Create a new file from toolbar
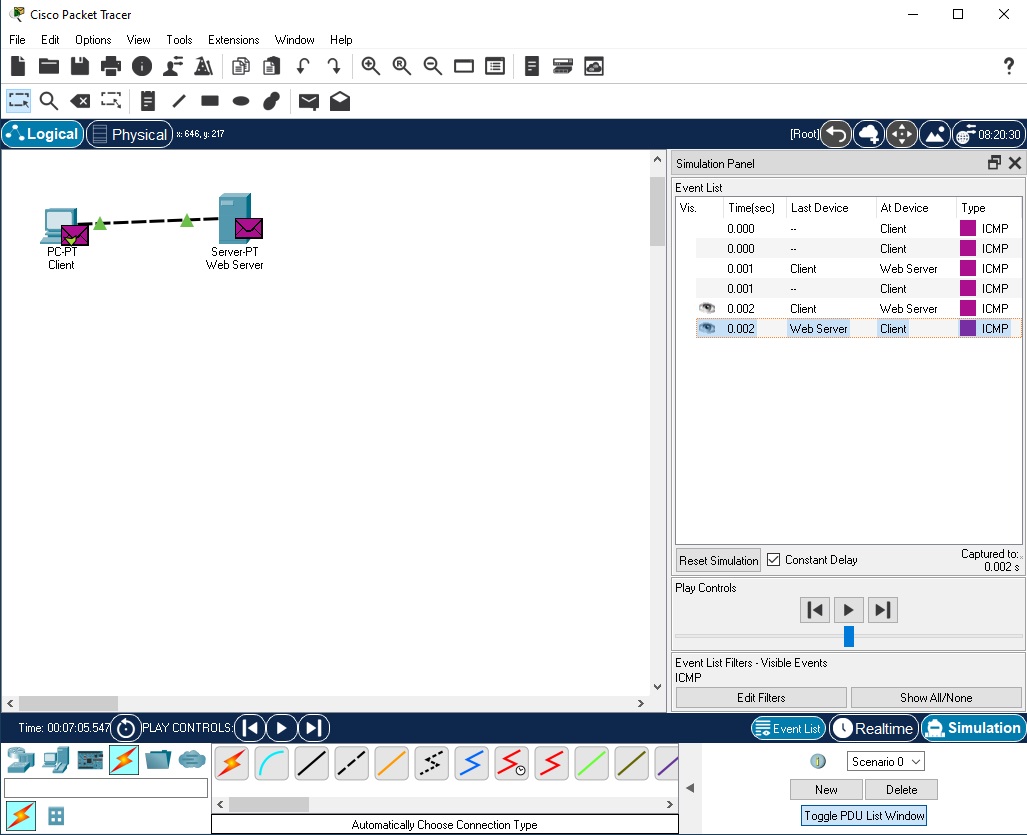This screenshot has height=835, width=1027. [18, 66]
